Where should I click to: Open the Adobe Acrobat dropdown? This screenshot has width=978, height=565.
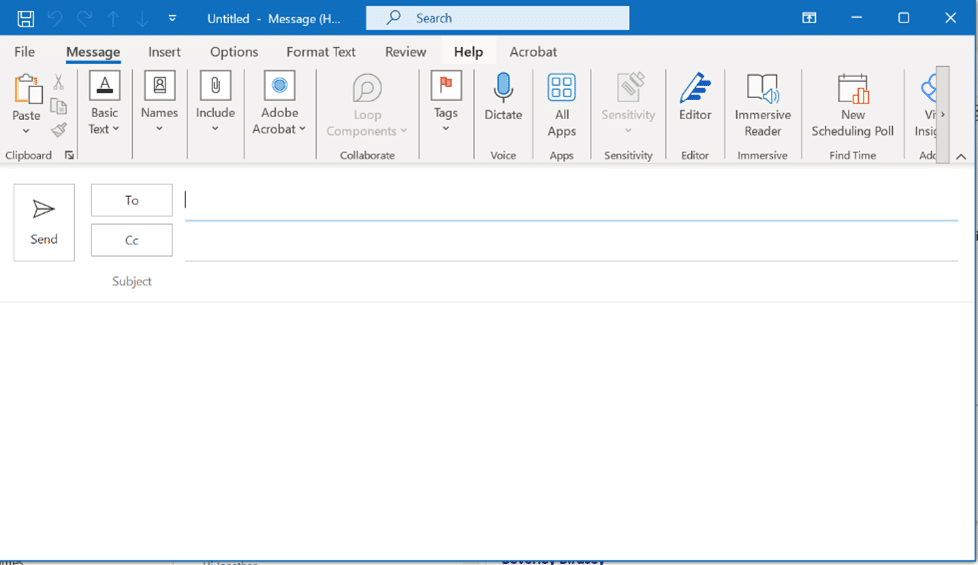pyautogui.click(x=279, y=104)
